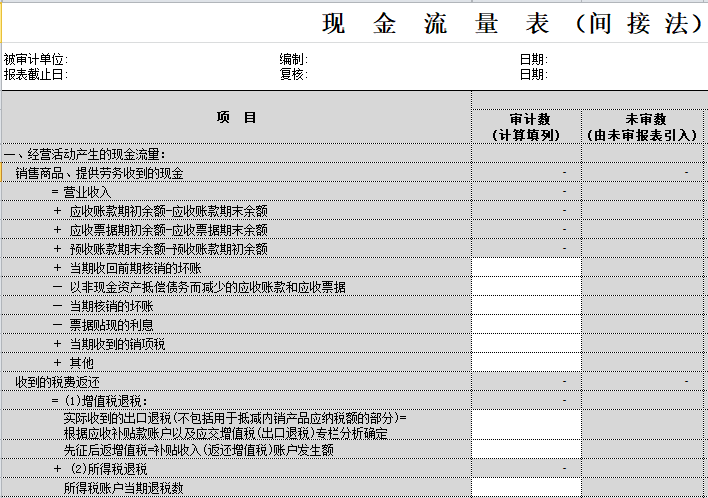708x498 pixels.
Task: Click 审计数 input cell for 当期收回前期核销的坏账
Action: (x=525, y=268)
